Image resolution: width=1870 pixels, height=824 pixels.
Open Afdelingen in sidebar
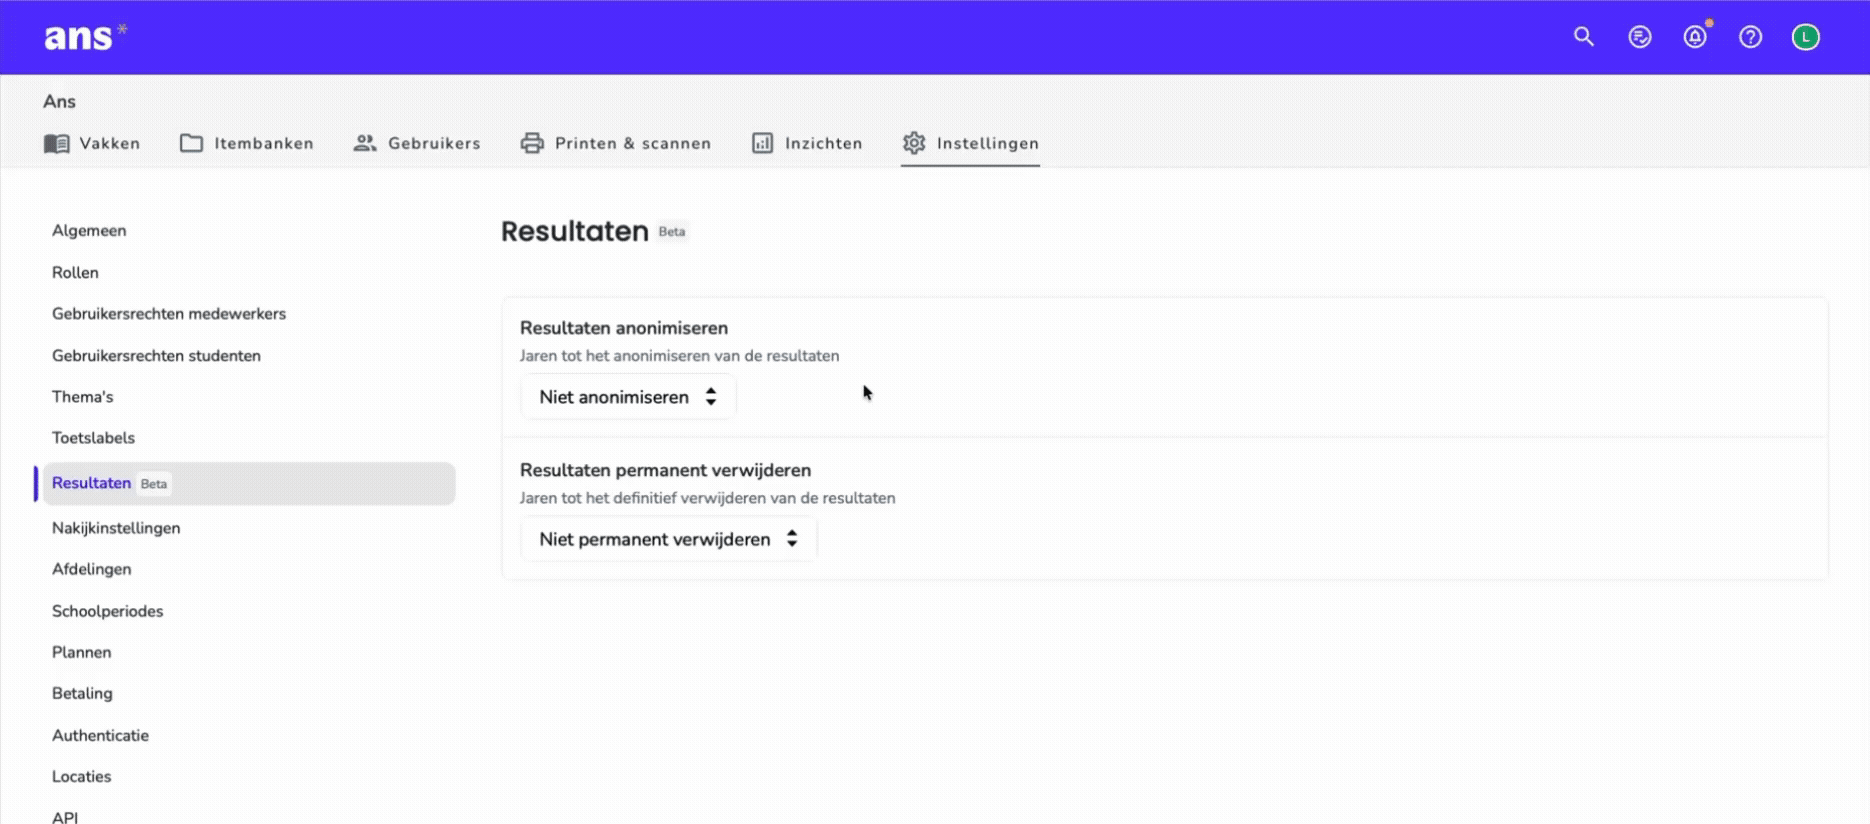tap(92, 569)
